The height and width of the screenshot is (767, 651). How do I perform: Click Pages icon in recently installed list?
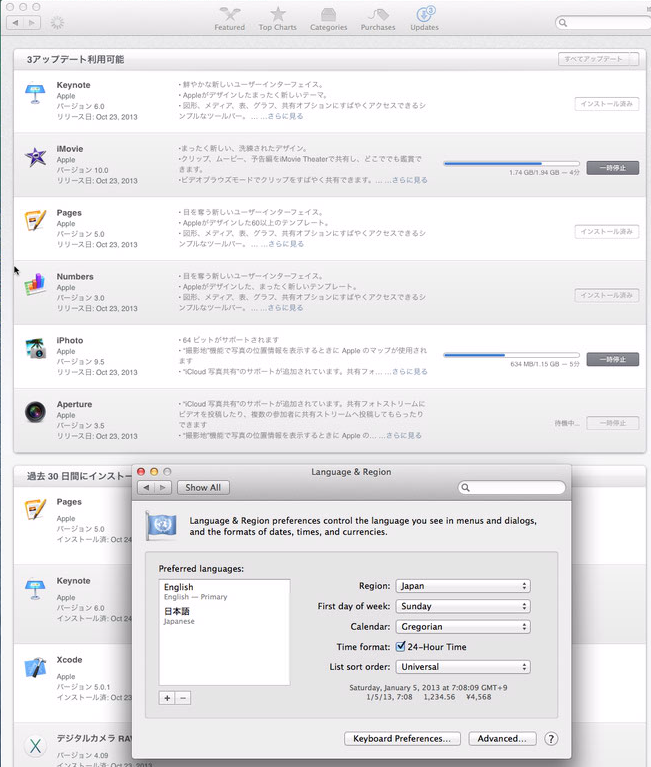click(x=35, y=510)
